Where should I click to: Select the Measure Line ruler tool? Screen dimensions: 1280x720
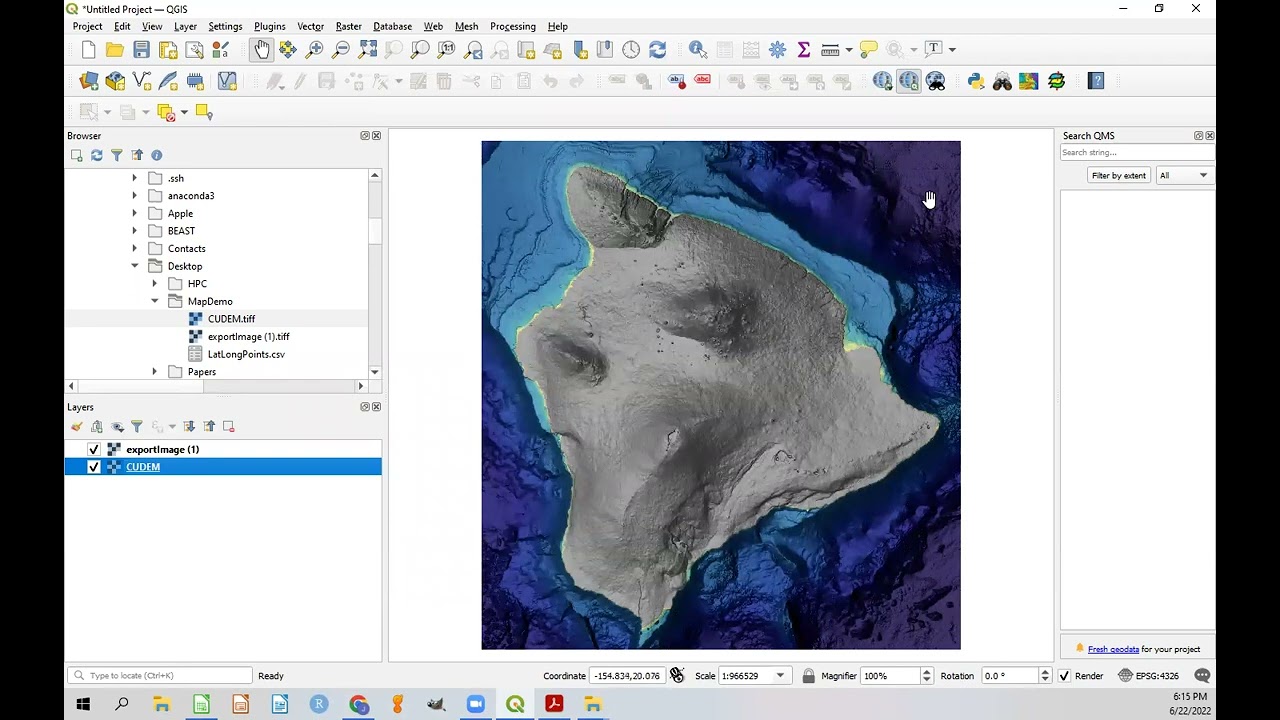pos(829,49)
